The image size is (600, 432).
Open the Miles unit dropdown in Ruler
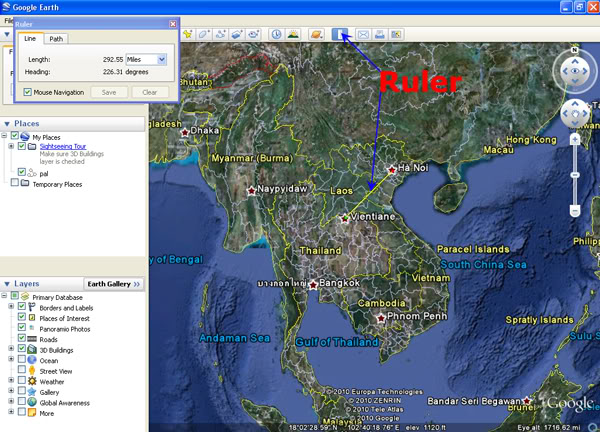(x=161, y=59)
